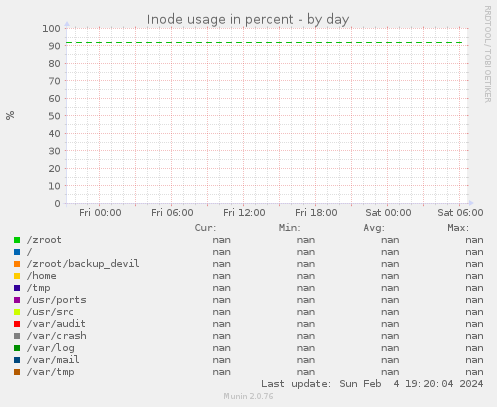Click the percent sign y-axis label

(x=10, y=115)
